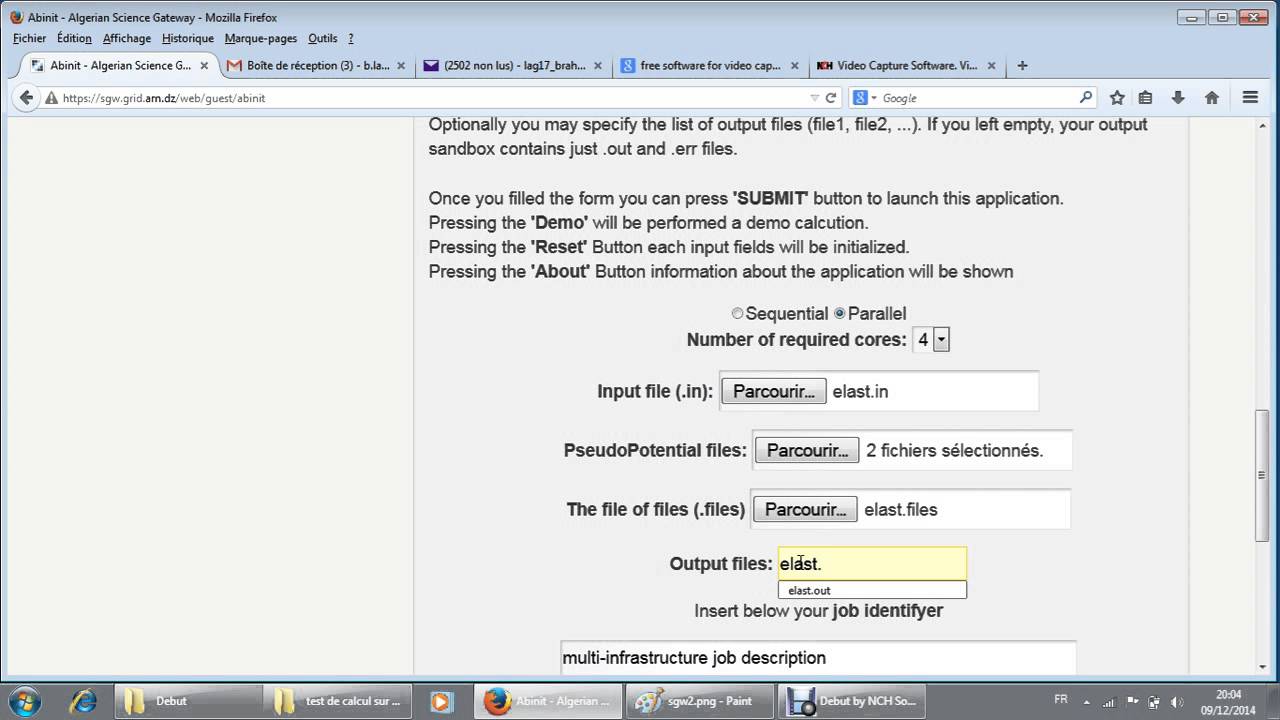Click Parcourir for the file of files
The image size is (1280, 720).
(806, 509)
